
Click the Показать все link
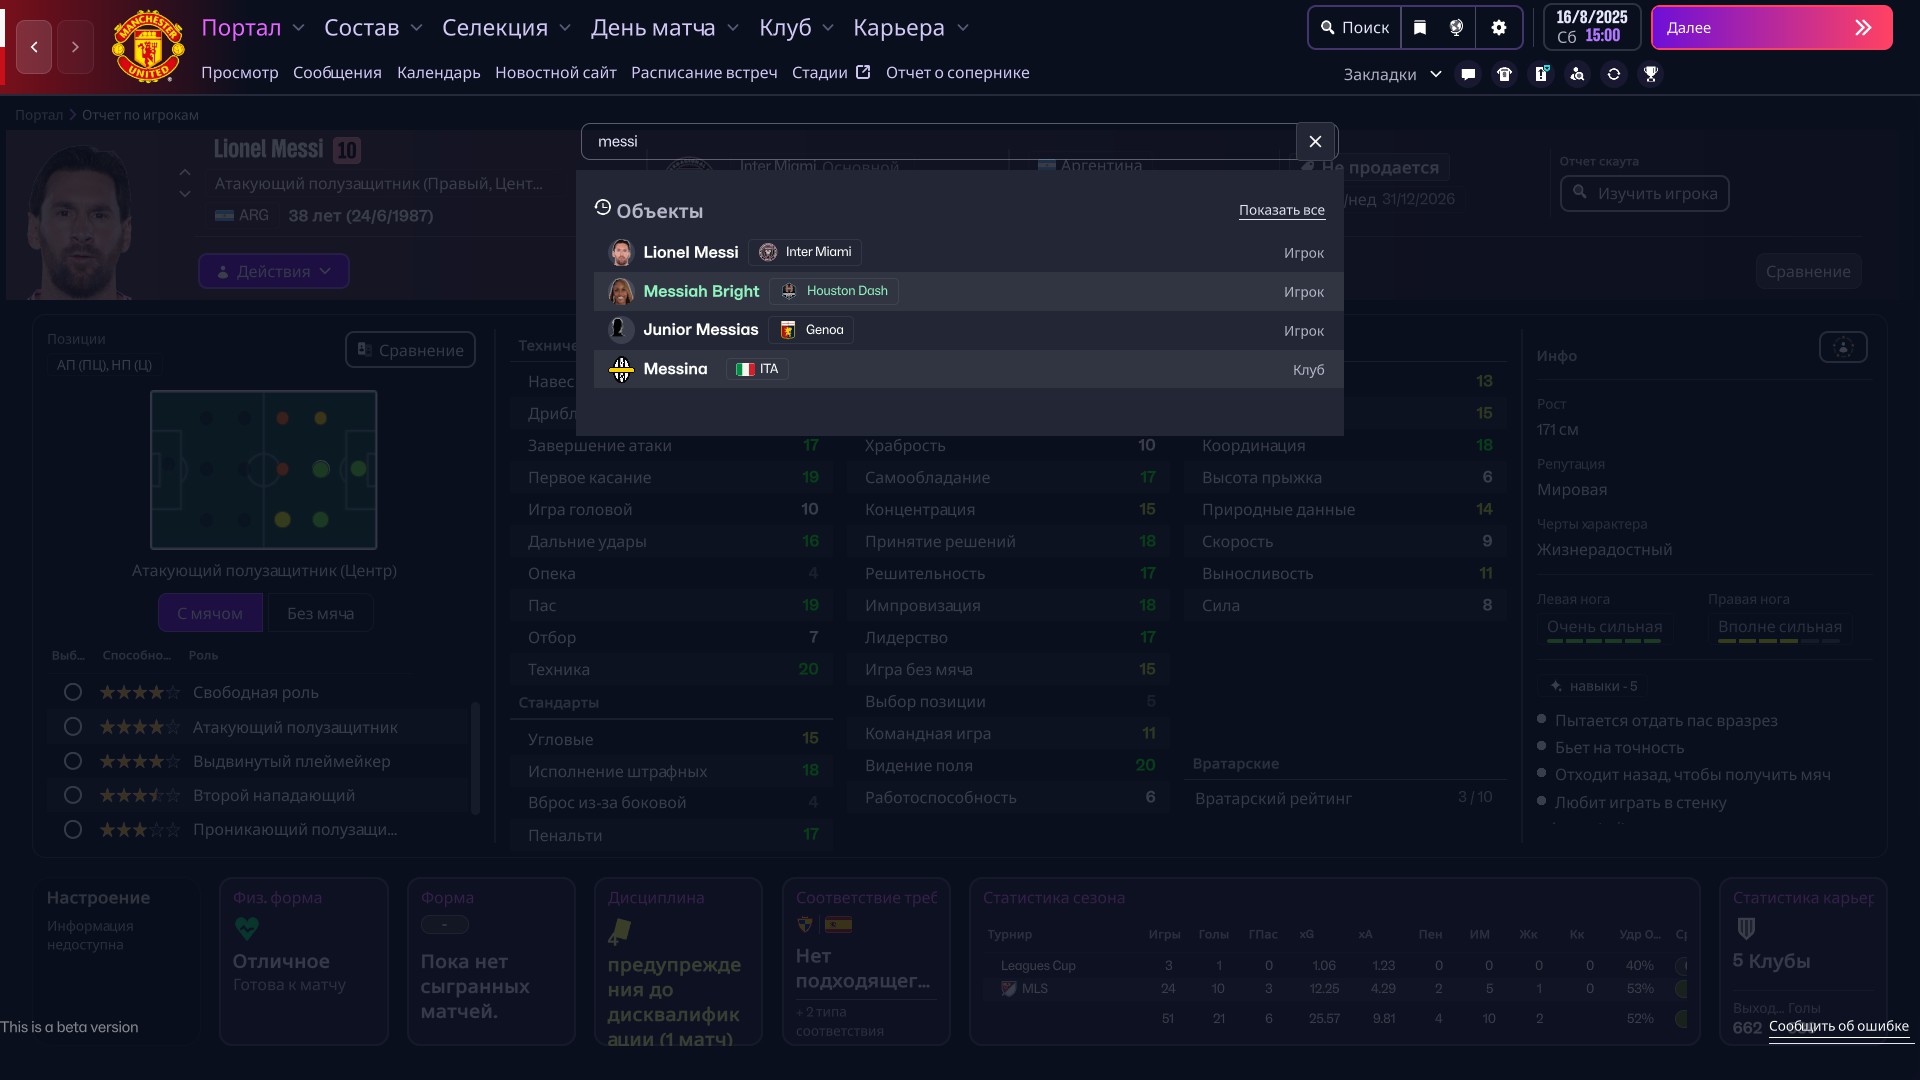tap(1281, 210)
